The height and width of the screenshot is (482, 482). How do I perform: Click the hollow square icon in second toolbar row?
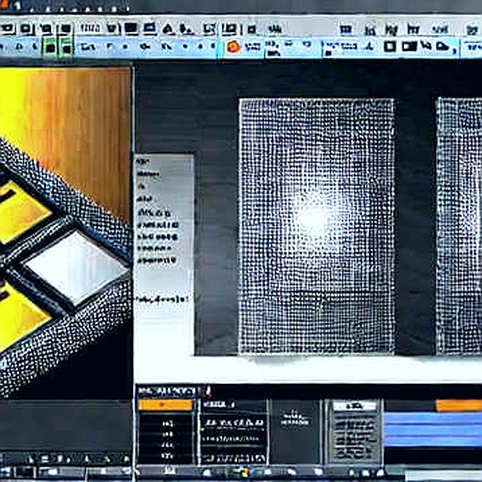[389, 46]
